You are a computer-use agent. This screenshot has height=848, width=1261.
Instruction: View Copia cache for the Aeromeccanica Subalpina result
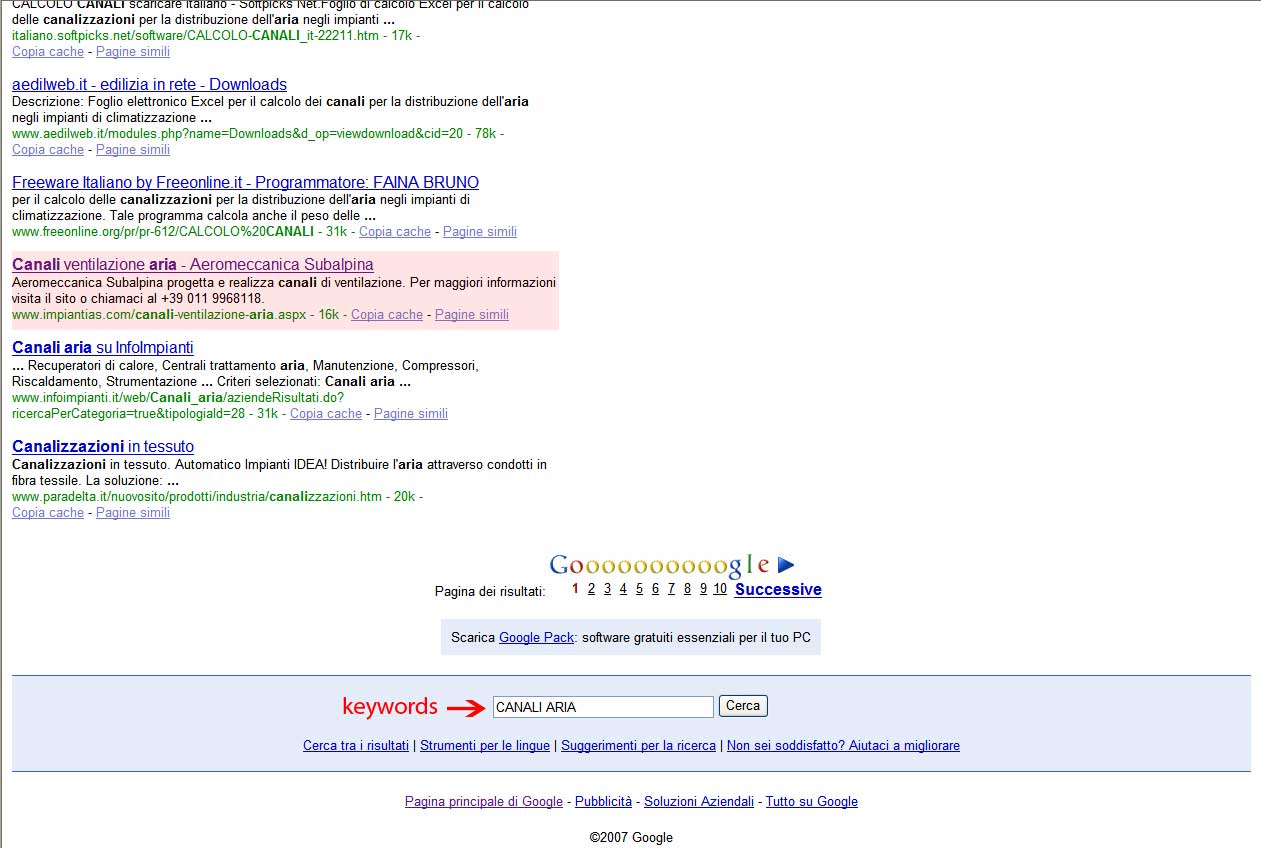tap(387, 315)
